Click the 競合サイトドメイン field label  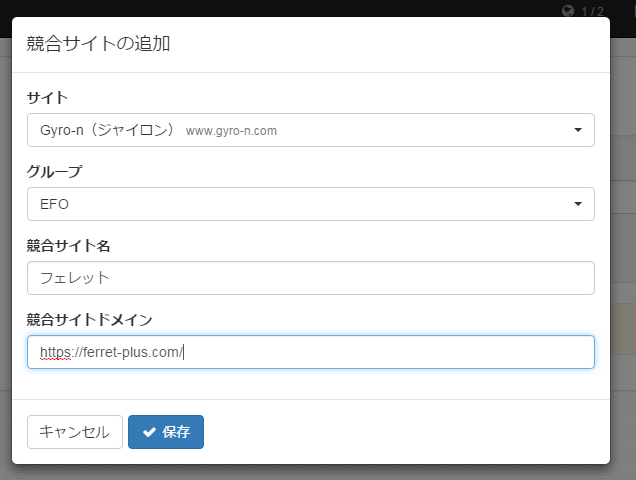click(x=90, y=320)
